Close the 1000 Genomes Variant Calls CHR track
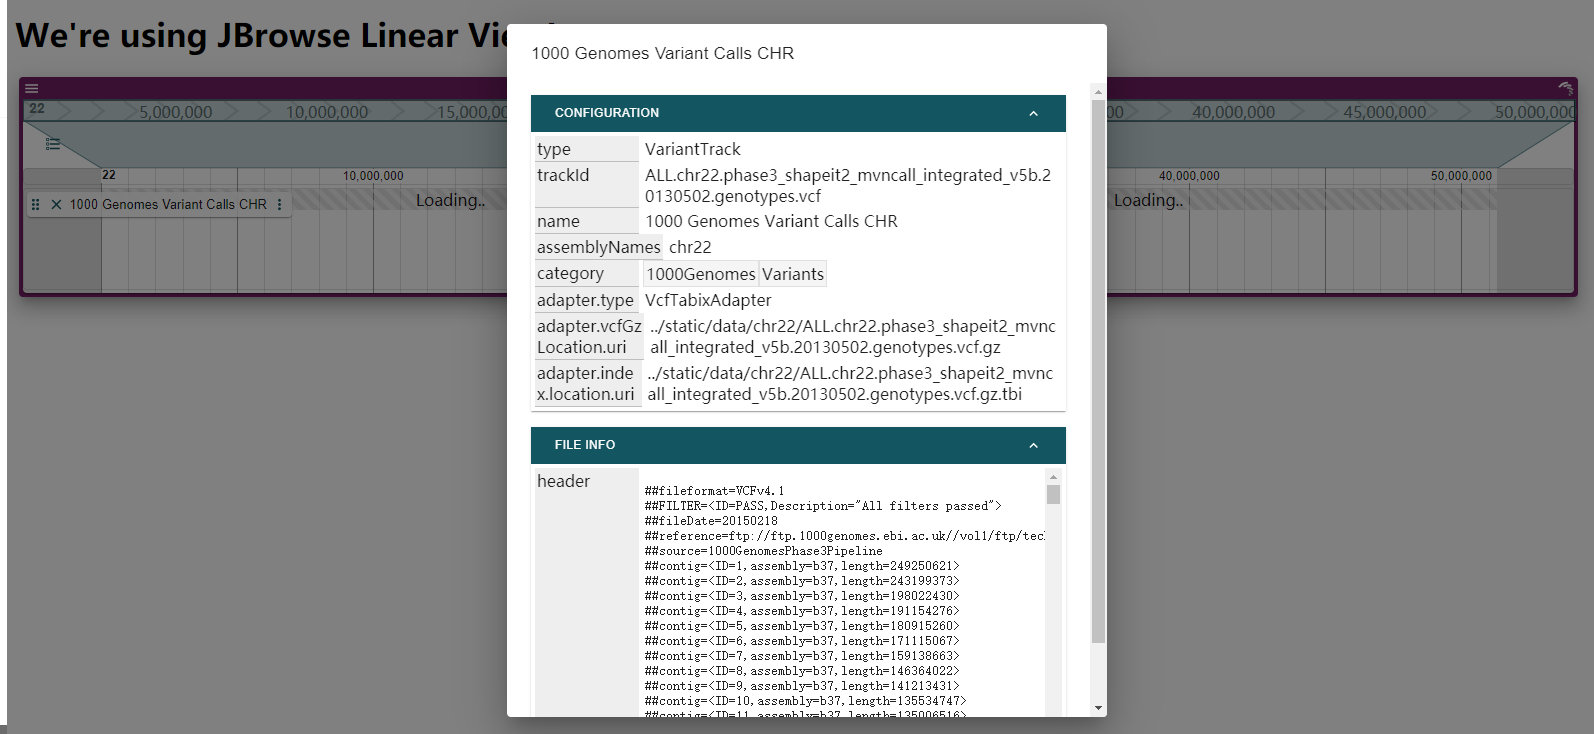The width and height of the screenshot is (1594, 734). (56, 204)
